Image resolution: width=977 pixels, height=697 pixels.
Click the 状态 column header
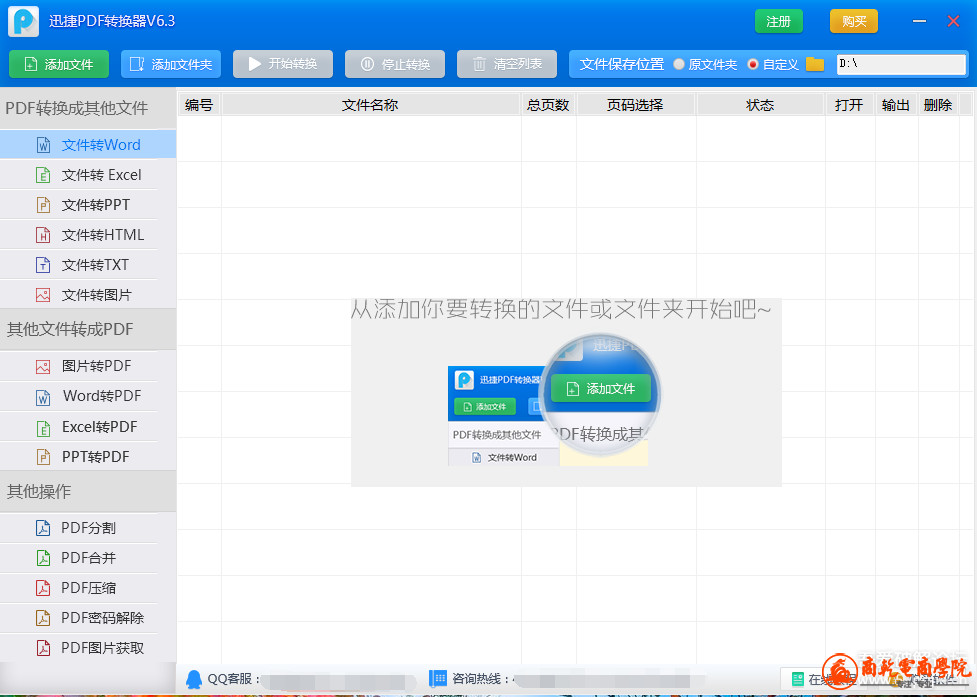(x=760, y=105)
